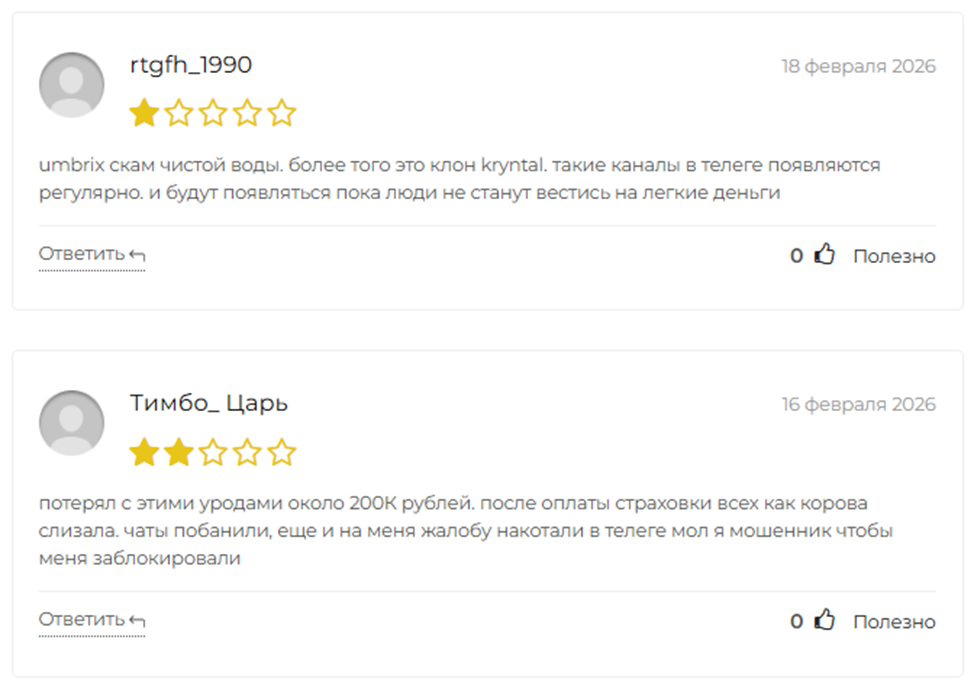Click the first star in rtgfh_1990's rating
Viewport: 974px width, 682px height.
point(144,113)
